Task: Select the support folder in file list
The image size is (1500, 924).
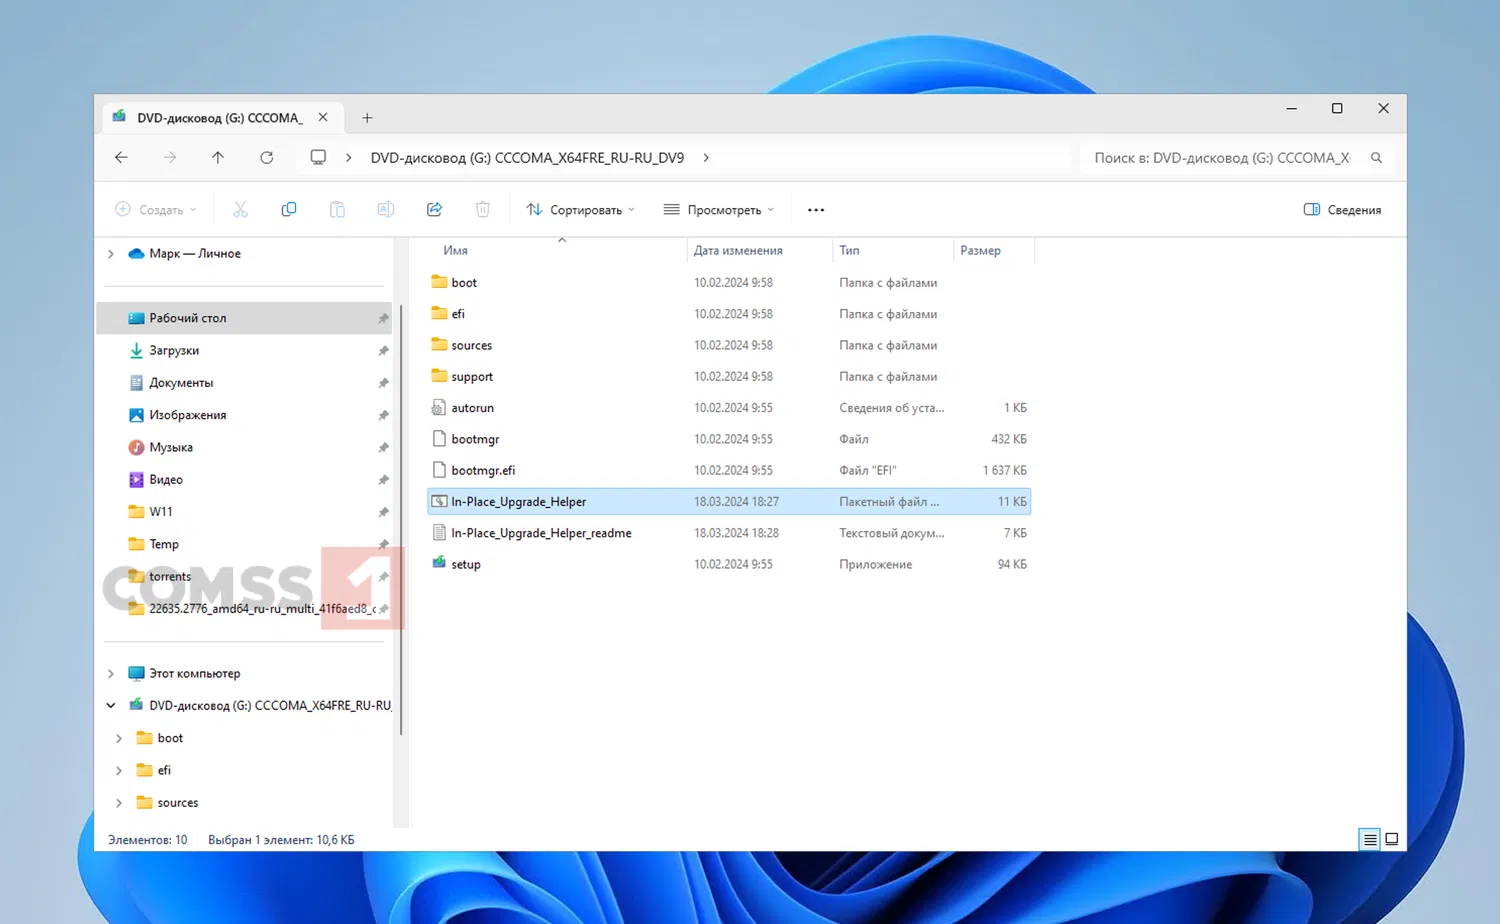Action: pyautogui.click(x=729, y=377)
